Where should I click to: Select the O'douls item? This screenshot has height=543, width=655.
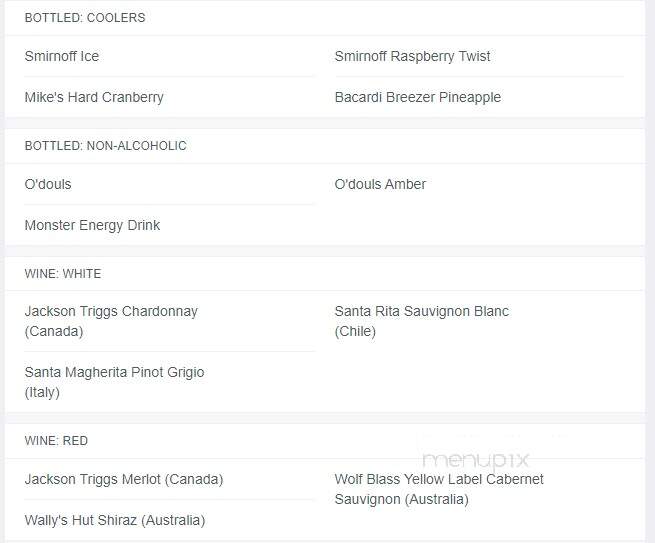48,184
